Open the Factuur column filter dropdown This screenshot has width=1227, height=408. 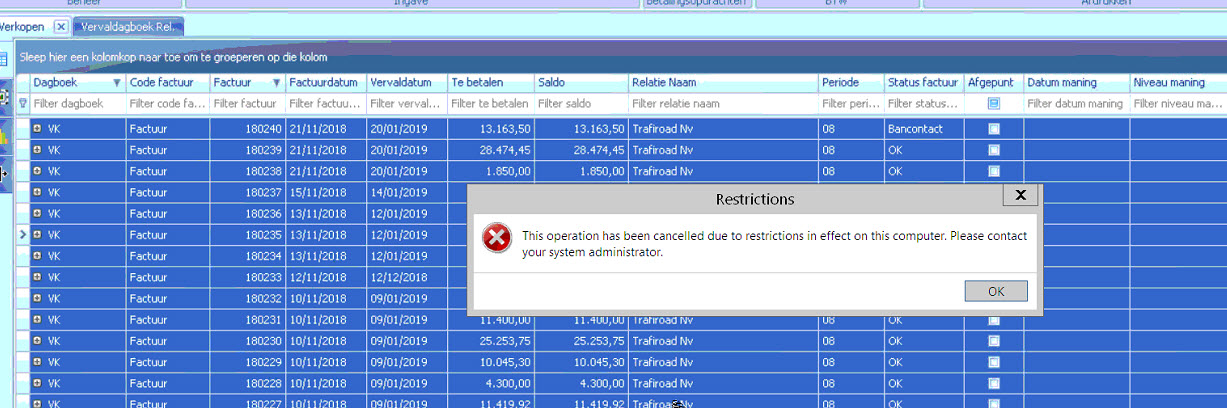click(x=276, y=83)
